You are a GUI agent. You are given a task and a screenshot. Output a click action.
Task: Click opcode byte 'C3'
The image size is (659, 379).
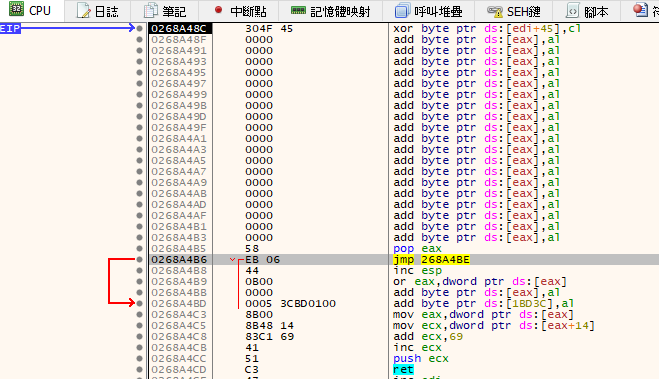[252, 369]
